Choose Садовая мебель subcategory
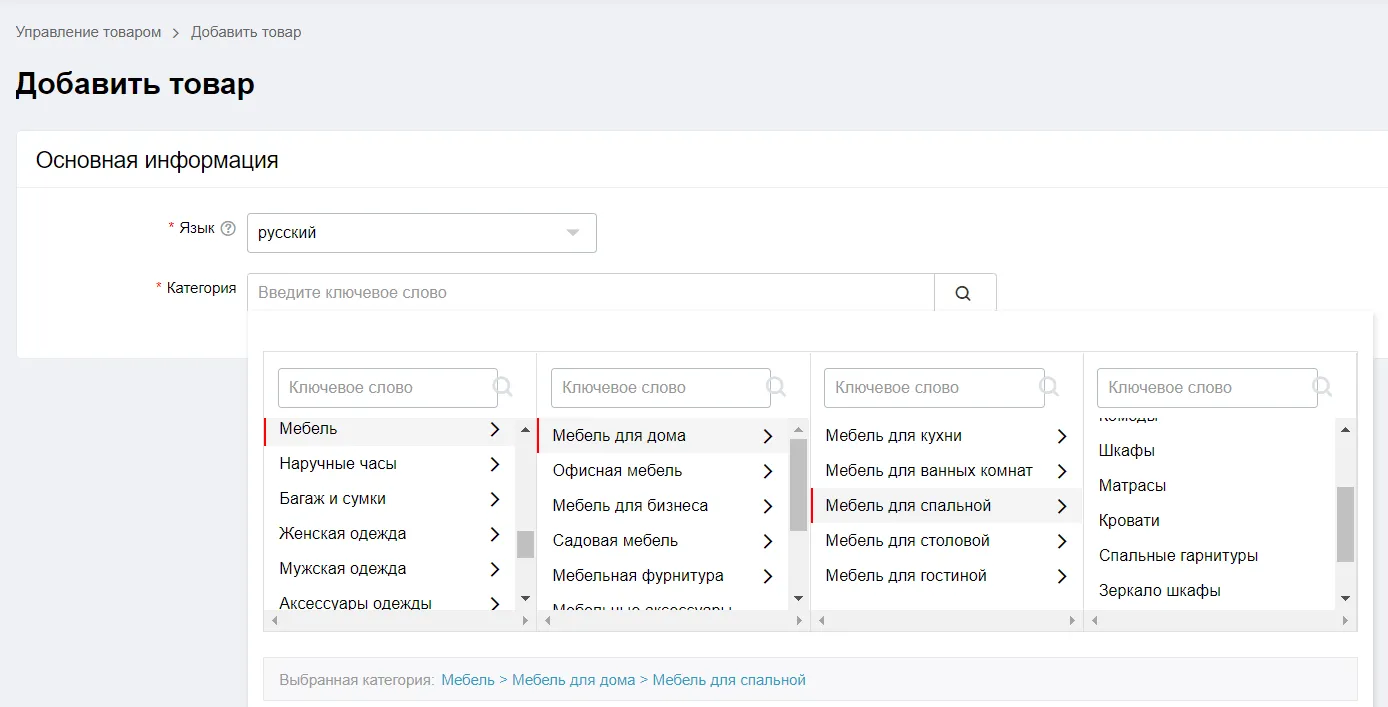The height and width of the screenshot is (707, 1388). tap(615, 541)
